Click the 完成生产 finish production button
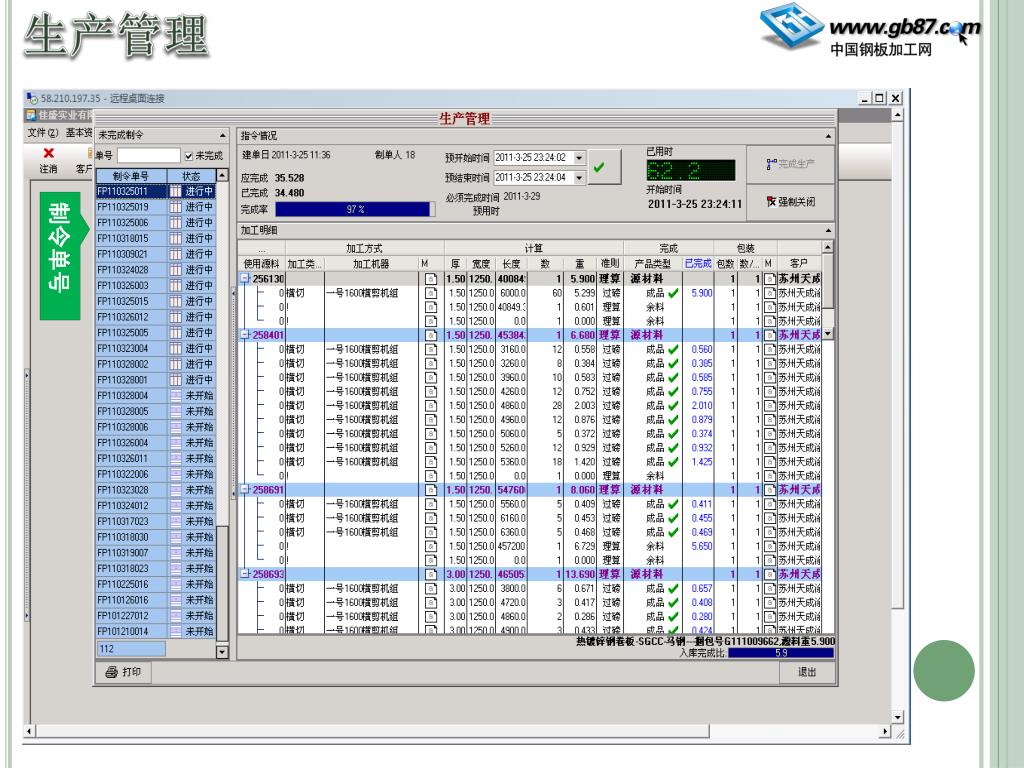 point(791,164)
